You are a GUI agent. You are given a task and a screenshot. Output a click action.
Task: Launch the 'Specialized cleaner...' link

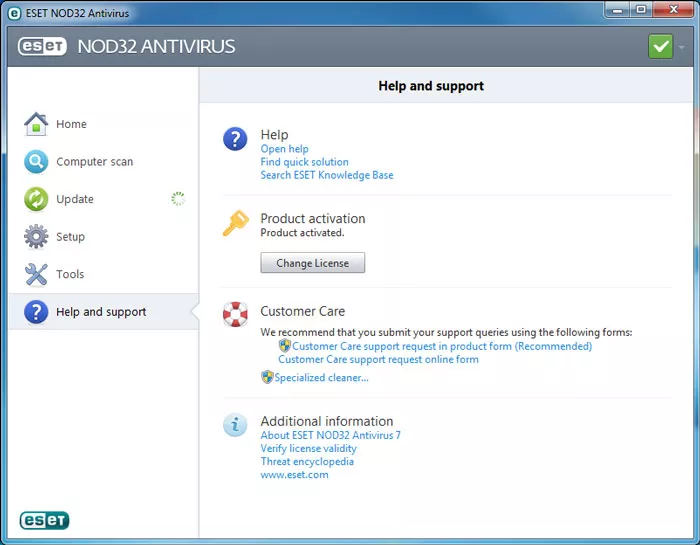tap(321, 378)
